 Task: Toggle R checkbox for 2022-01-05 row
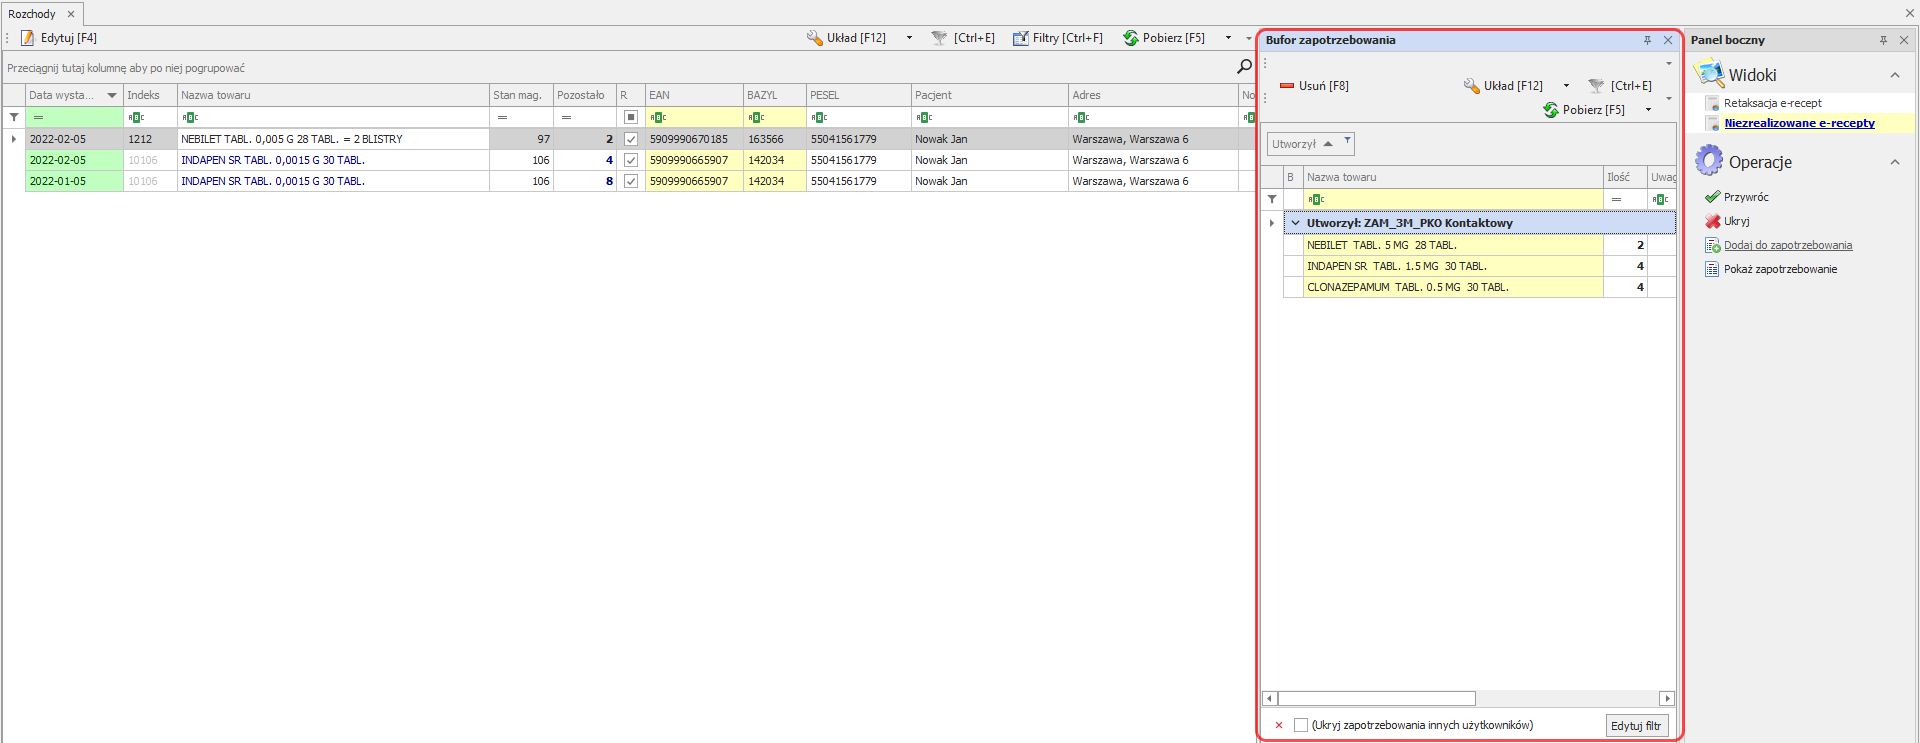631,181
